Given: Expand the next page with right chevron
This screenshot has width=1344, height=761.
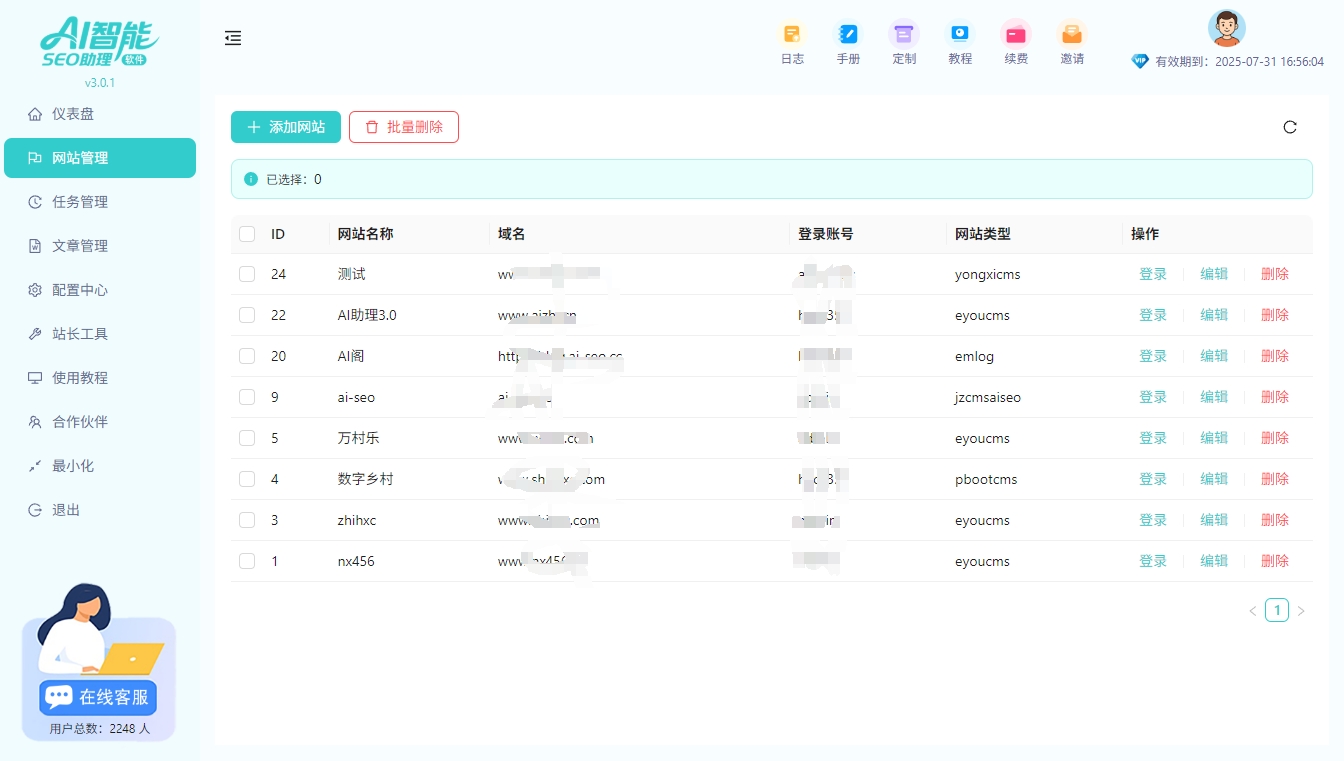Looking at the screenshot, I should click(1301, 610).
